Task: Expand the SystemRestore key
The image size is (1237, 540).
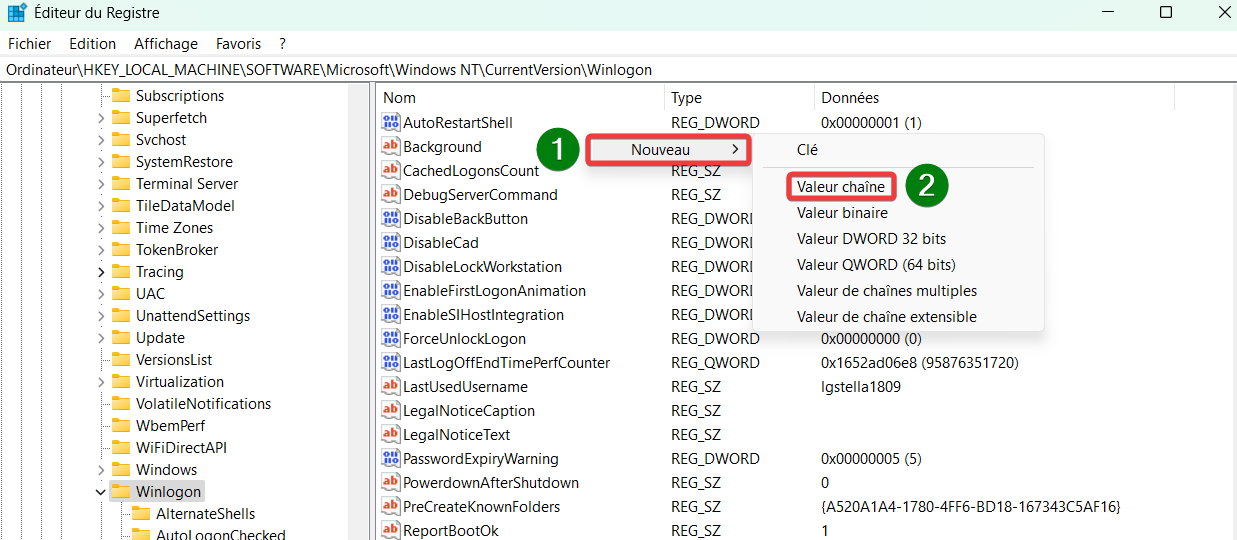Action: [x=101, y=162]
